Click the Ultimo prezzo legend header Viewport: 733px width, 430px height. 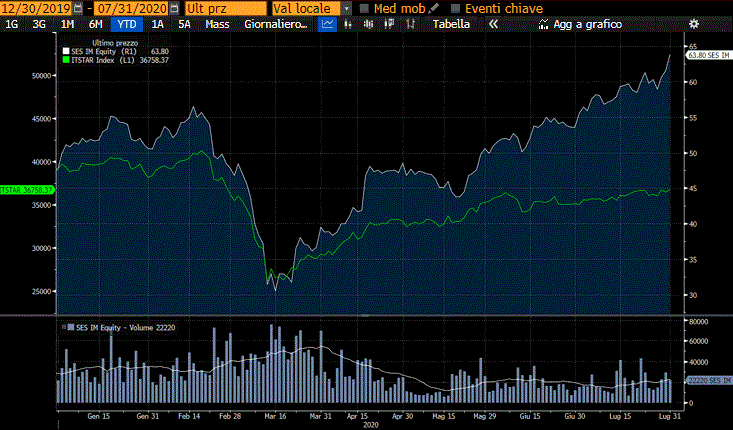pos(115,43)
